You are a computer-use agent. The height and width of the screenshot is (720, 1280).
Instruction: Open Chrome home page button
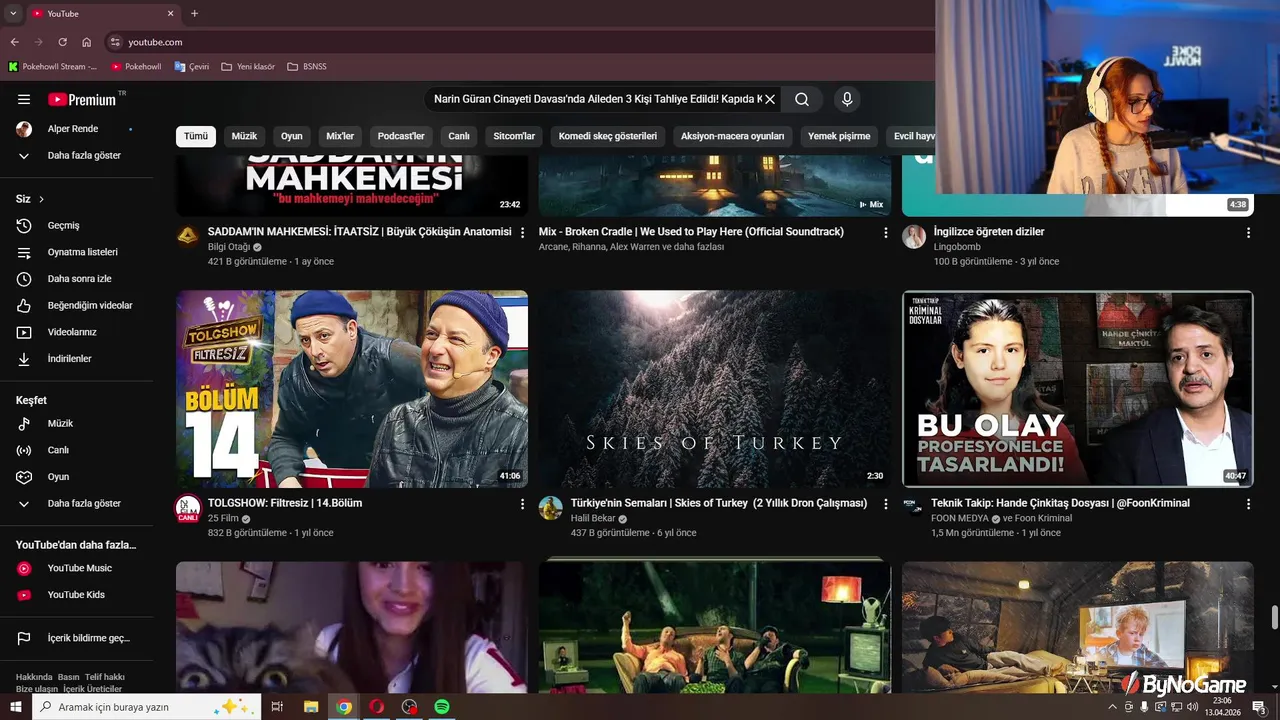click(x=86, y=42)
